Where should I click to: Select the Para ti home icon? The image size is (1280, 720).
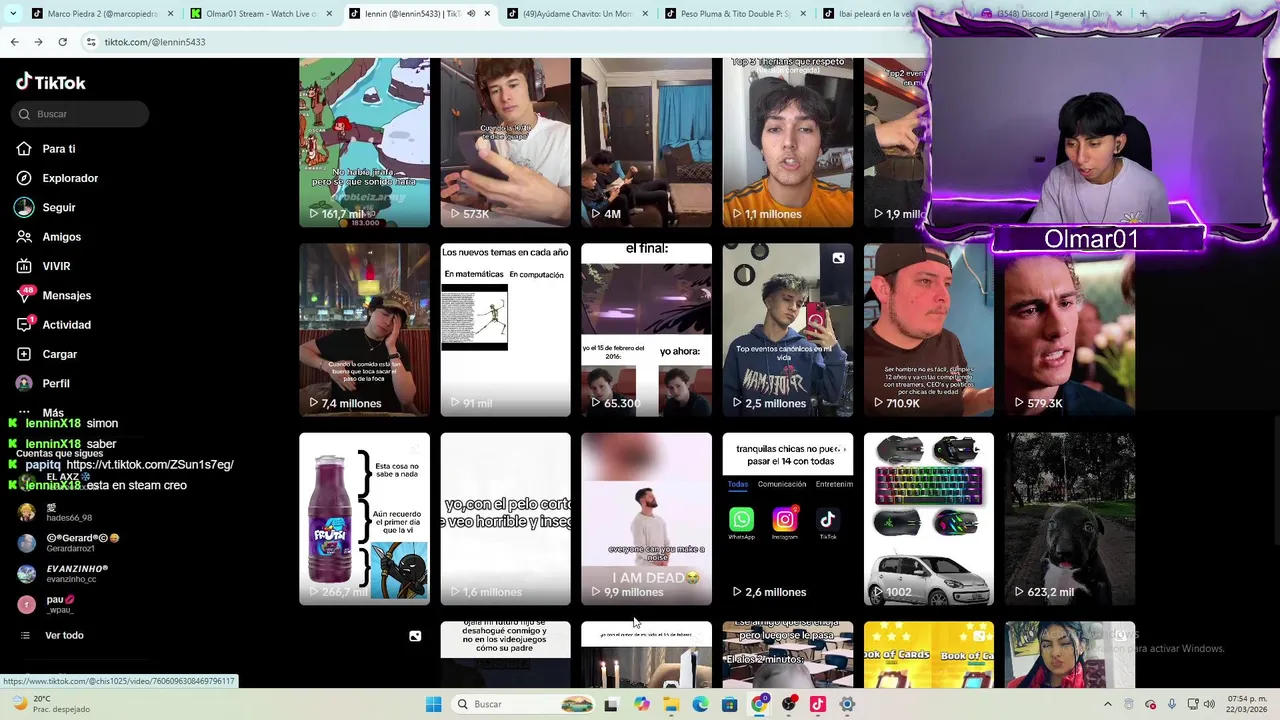(24, 149)
